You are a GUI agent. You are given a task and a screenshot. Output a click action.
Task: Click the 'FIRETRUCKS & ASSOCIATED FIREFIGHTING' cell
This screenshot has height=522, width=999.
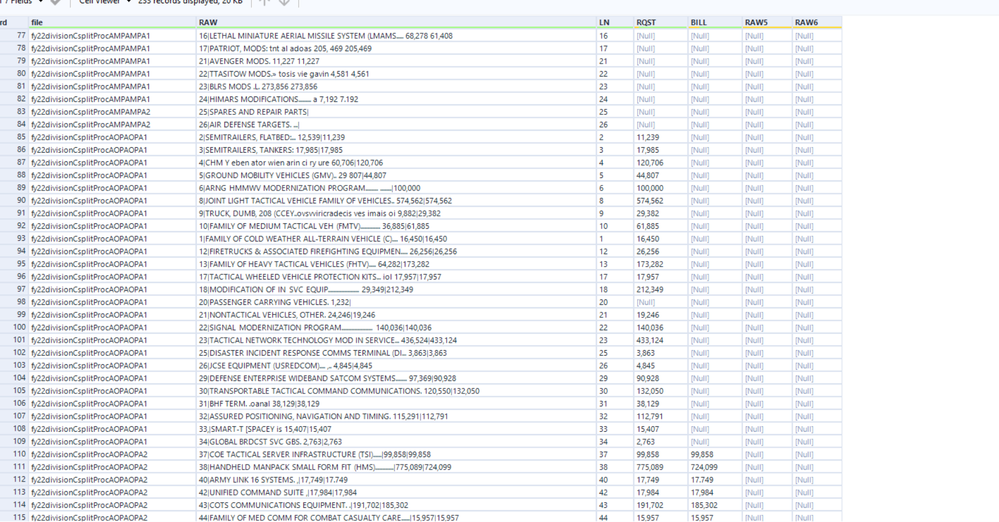tap(396, 251)
